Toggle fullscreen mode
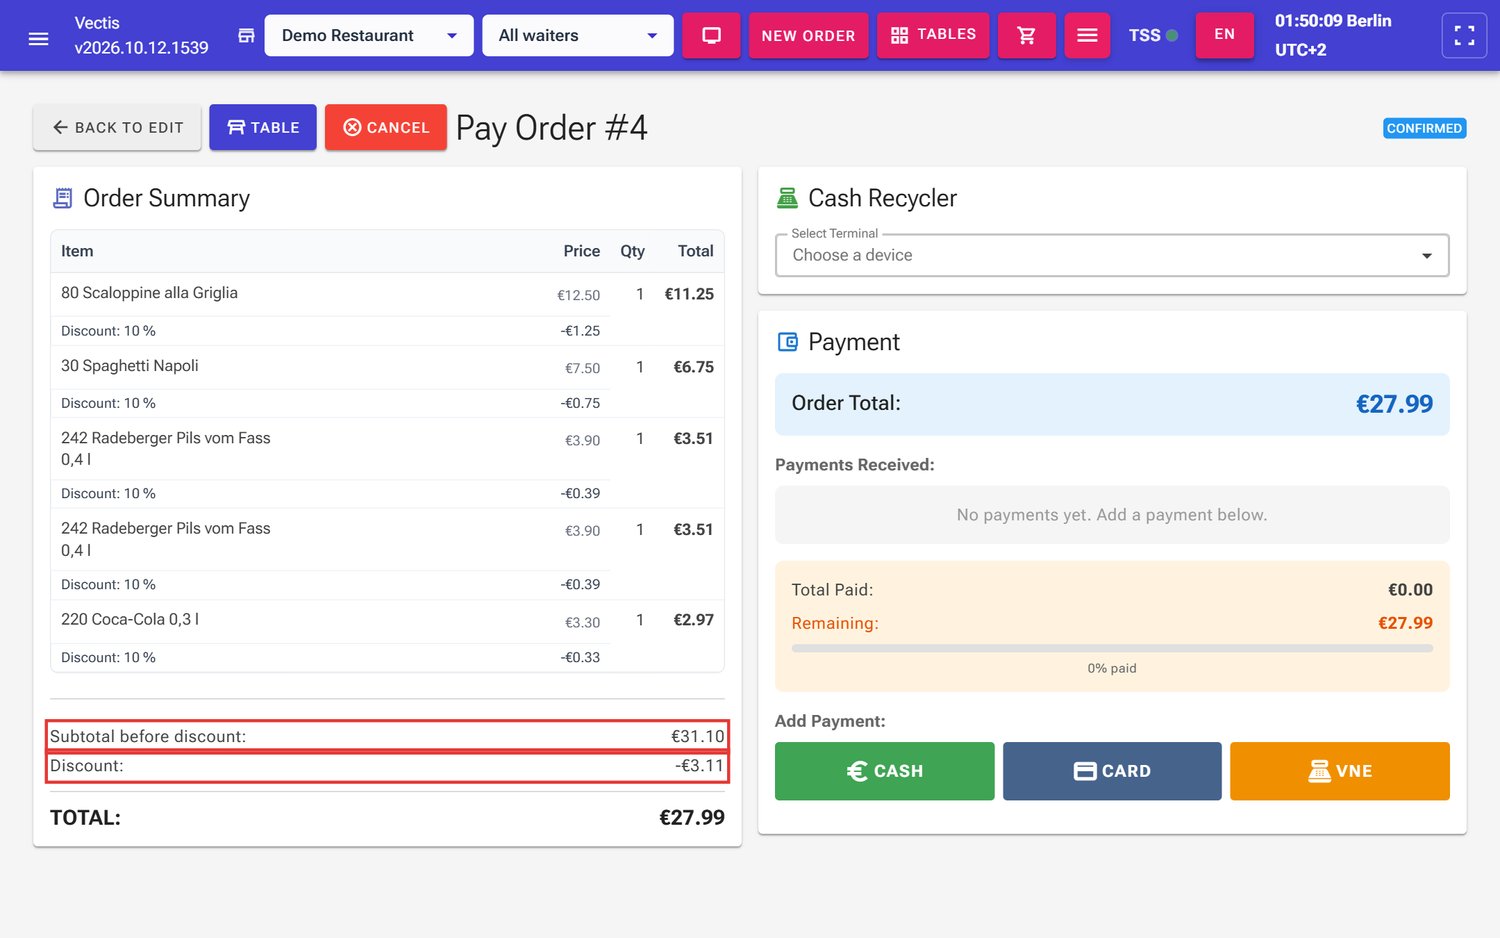 1464,36
